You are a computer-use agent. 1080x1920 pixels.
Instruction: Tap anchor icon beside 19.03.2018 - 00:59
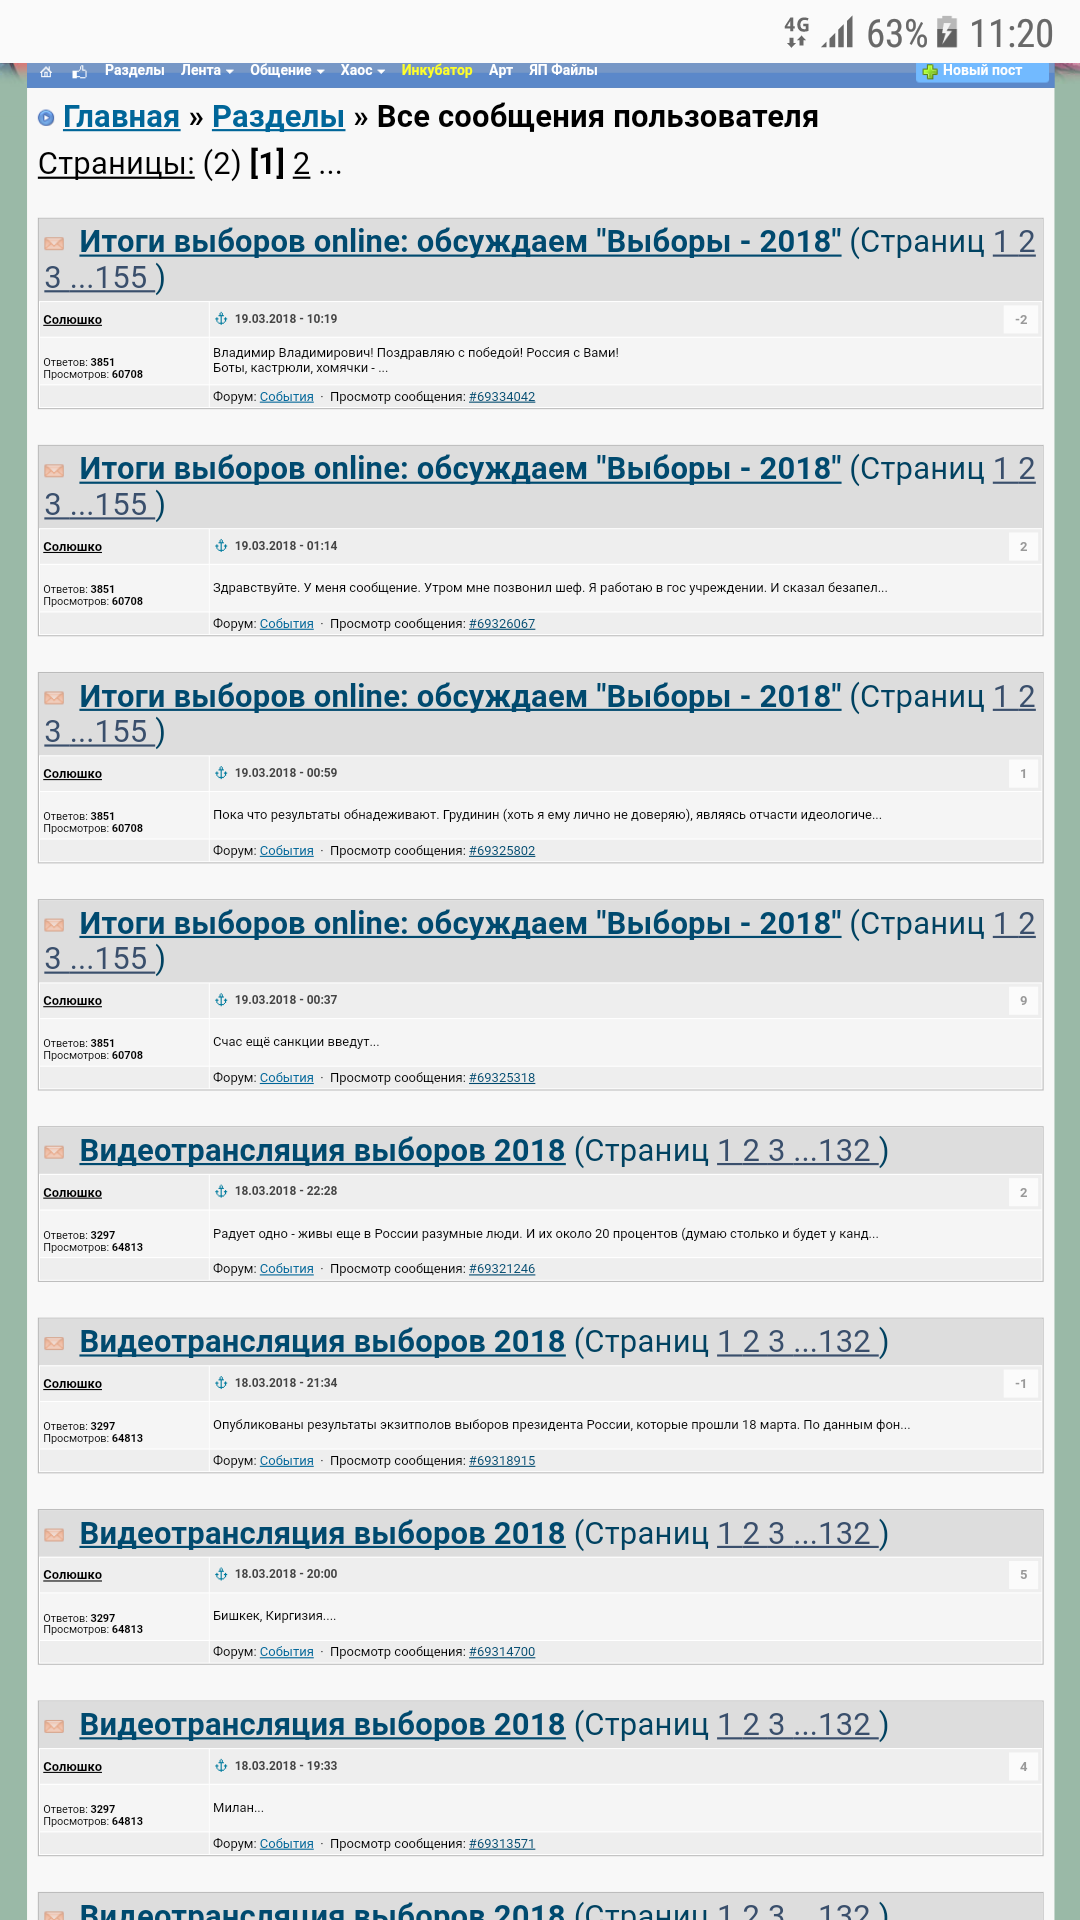pos(221,773)
